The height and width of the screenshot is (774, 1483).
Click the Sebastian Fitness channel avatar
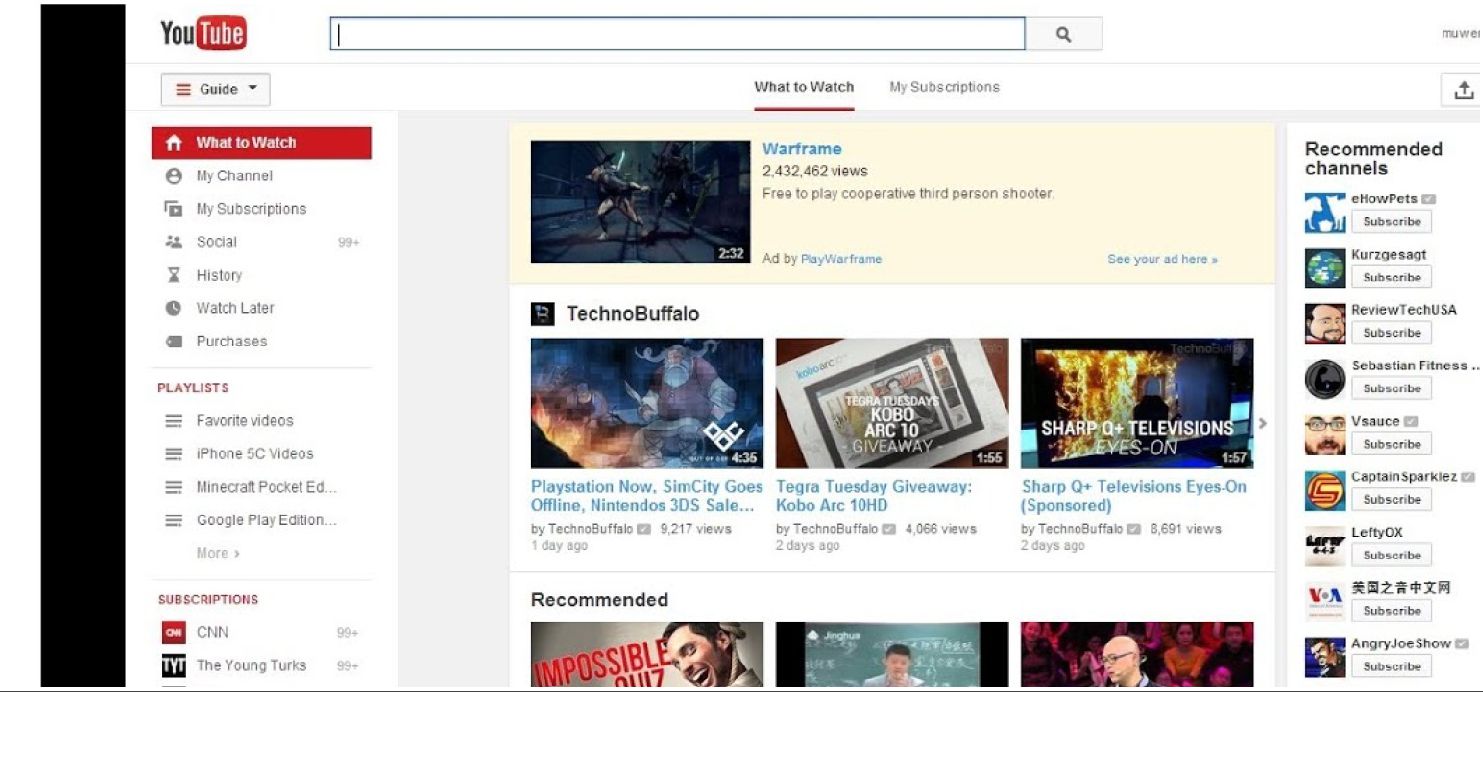[x=1325, y=380]
